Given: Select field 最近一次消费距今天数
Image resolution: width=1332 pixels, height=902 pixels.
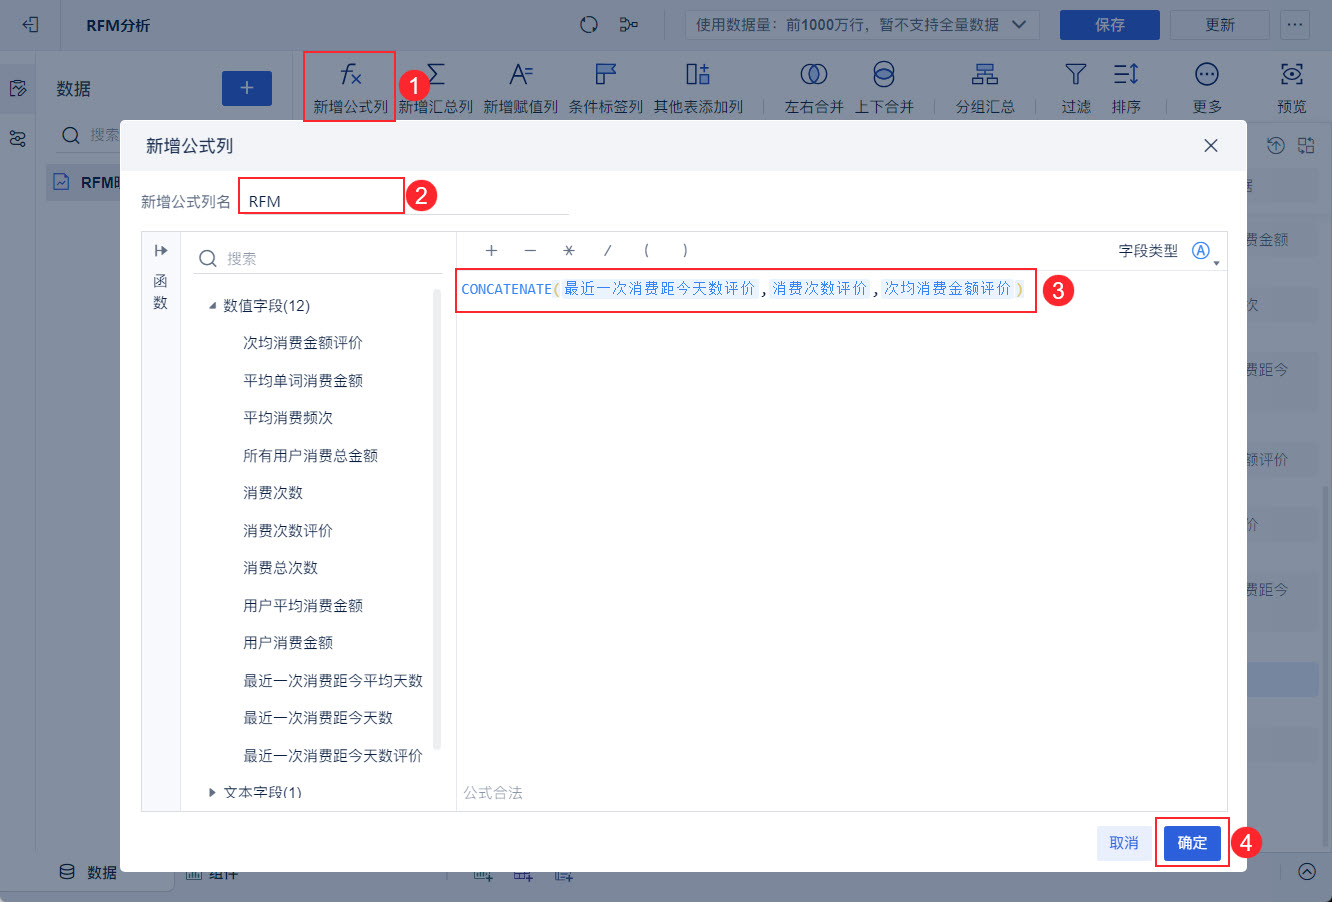Looking at the screenshot, I should pyautogui.click(x=318, y=718).
